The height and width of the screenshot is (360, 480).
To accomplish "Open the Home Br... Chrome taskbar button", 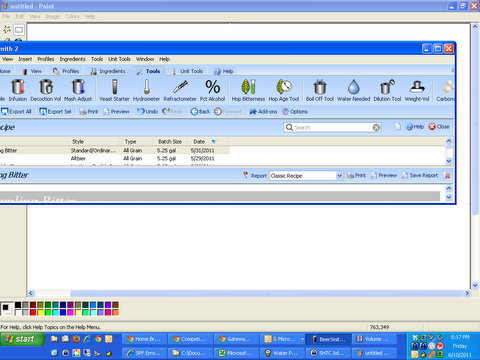I will coord(144,339).
